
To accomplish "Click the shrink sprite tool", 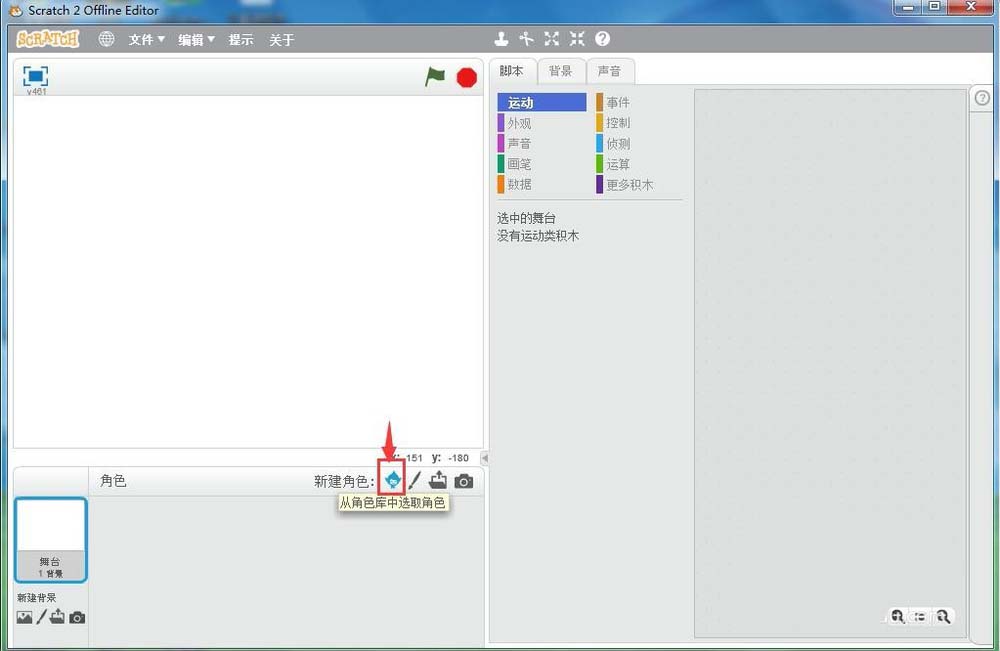I will tap(576, 38).
